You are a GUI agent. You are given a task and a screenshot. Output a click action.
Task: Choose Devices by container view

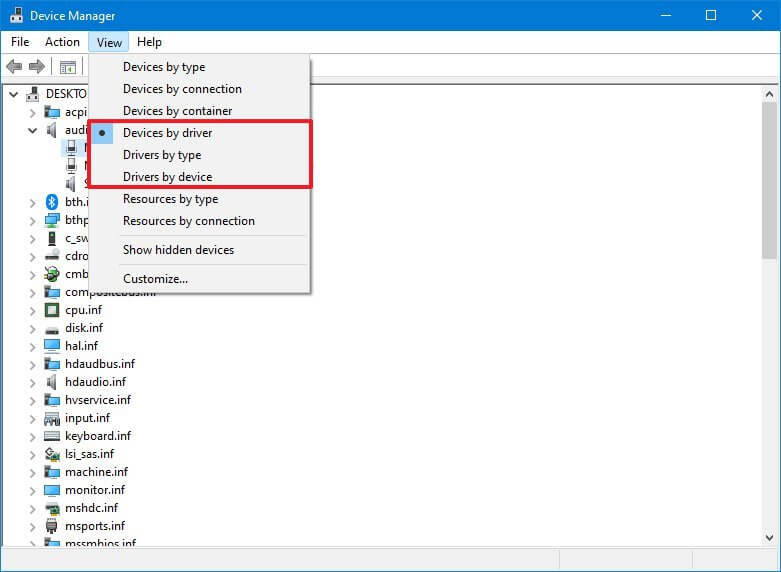click(199, 111)
